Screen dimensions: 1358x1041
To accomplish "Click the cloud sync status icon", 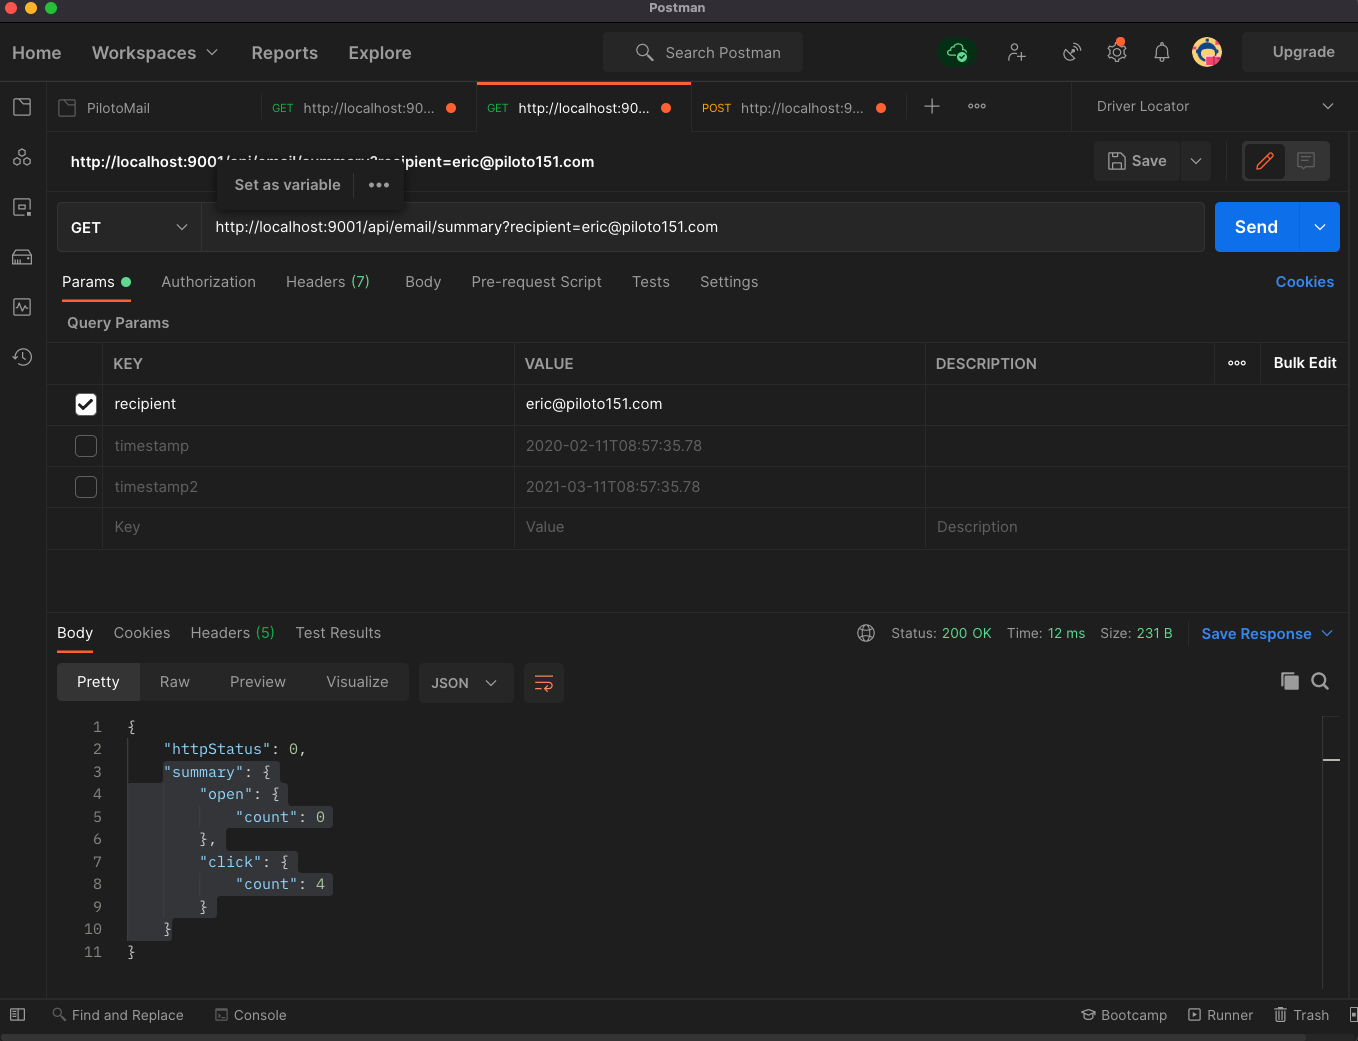I will [957, 52].
